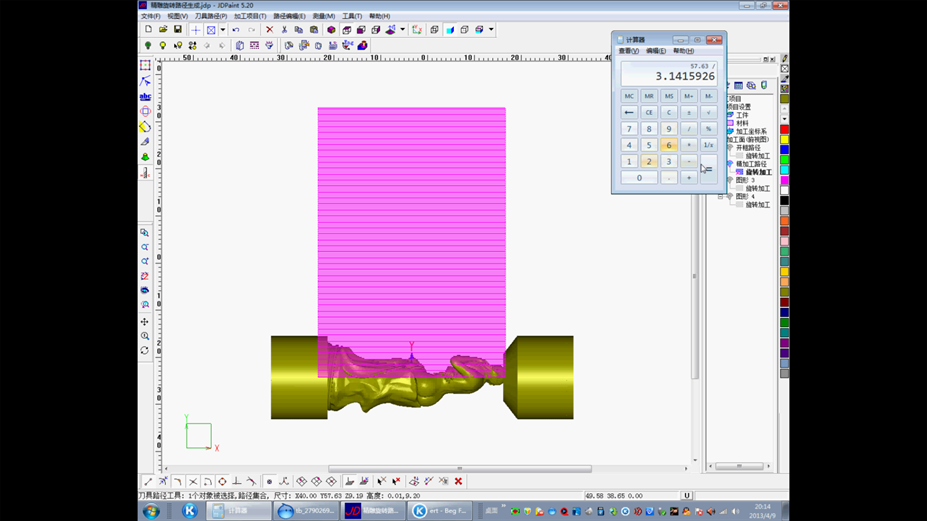Click the horizontal scrollbar below canvas
927x521 pixels.
point(459,468)
